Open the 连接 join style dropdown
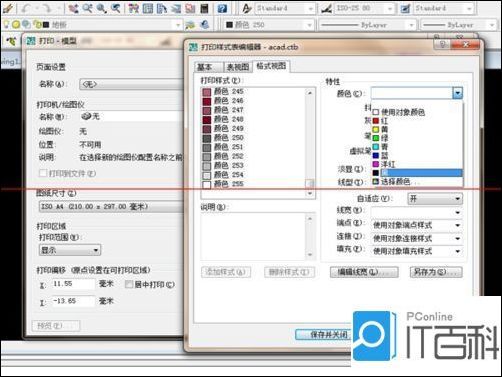 [417, 238]
